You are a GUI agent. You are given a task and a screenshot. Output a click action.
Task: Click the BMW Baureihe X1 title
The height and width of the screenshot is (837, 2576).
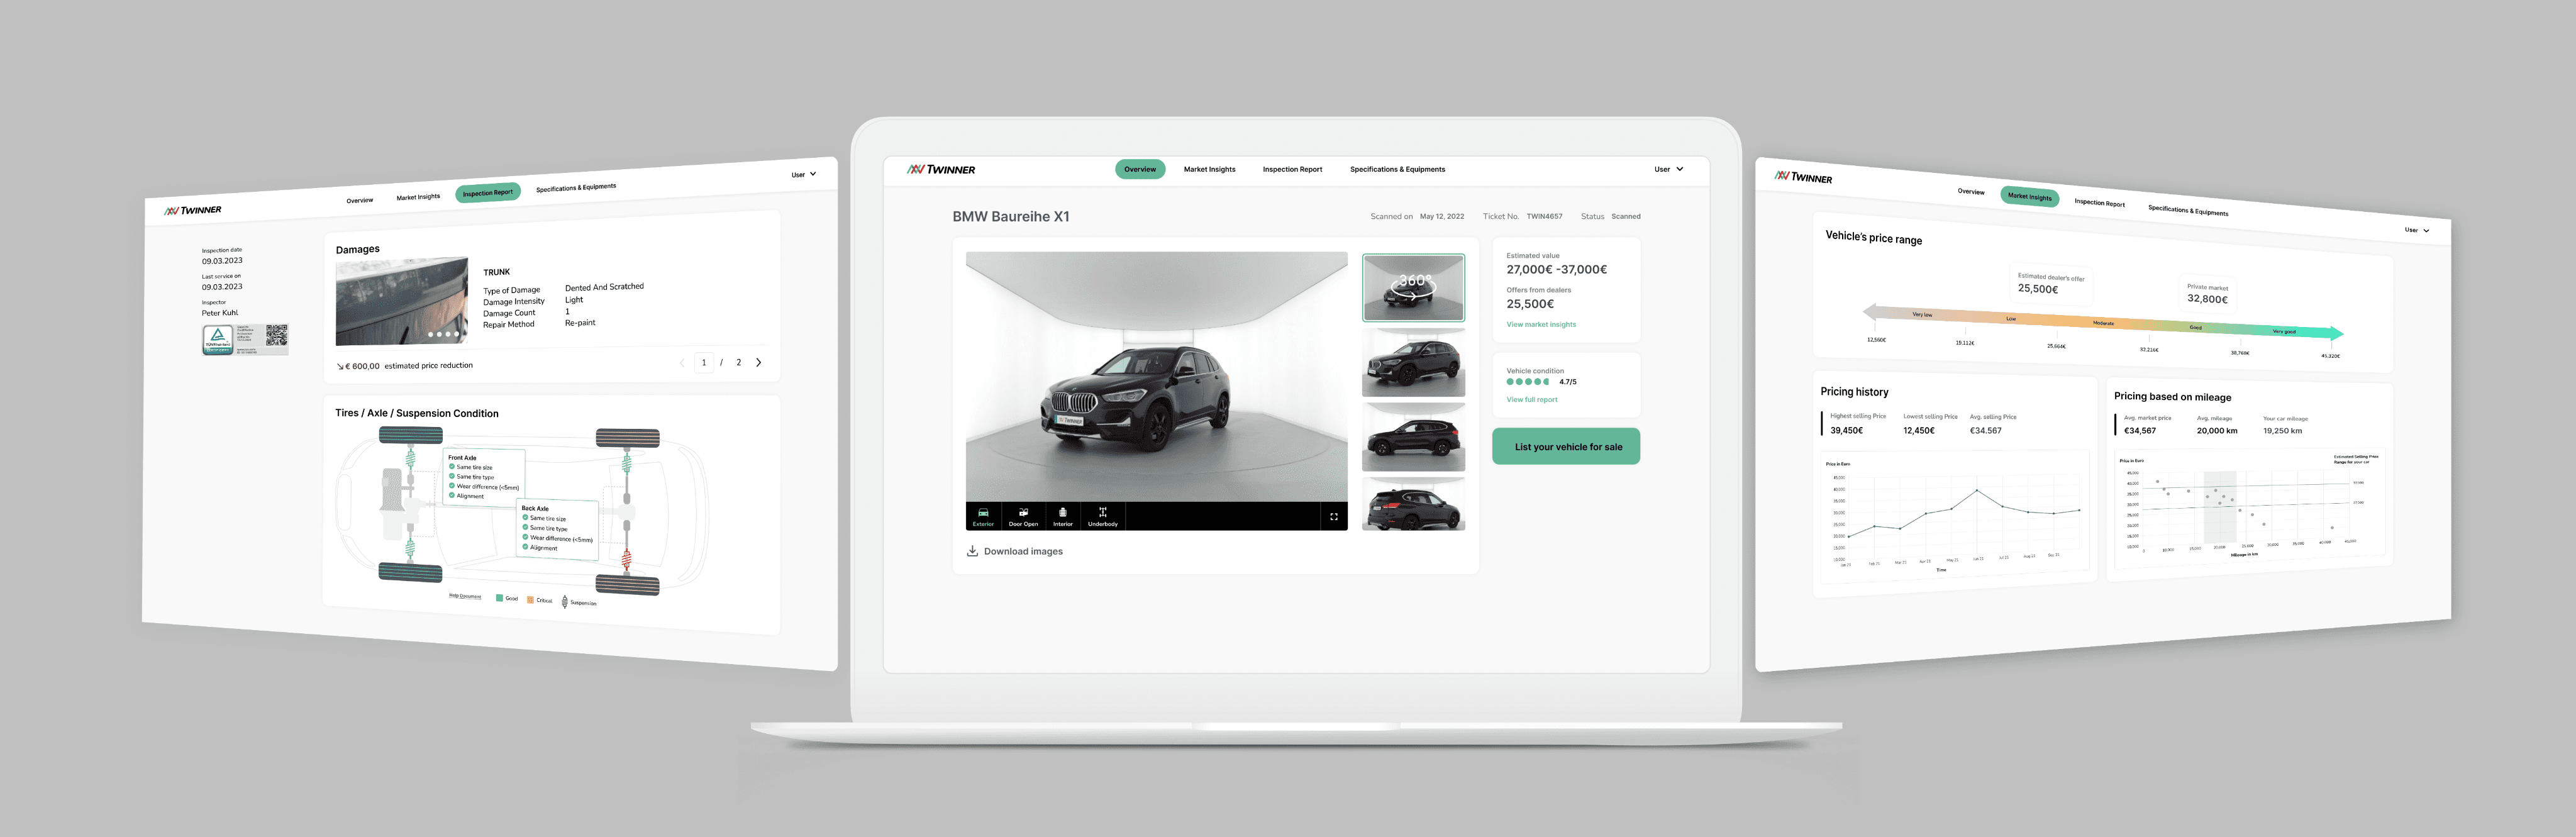(x=1010, y=216)
